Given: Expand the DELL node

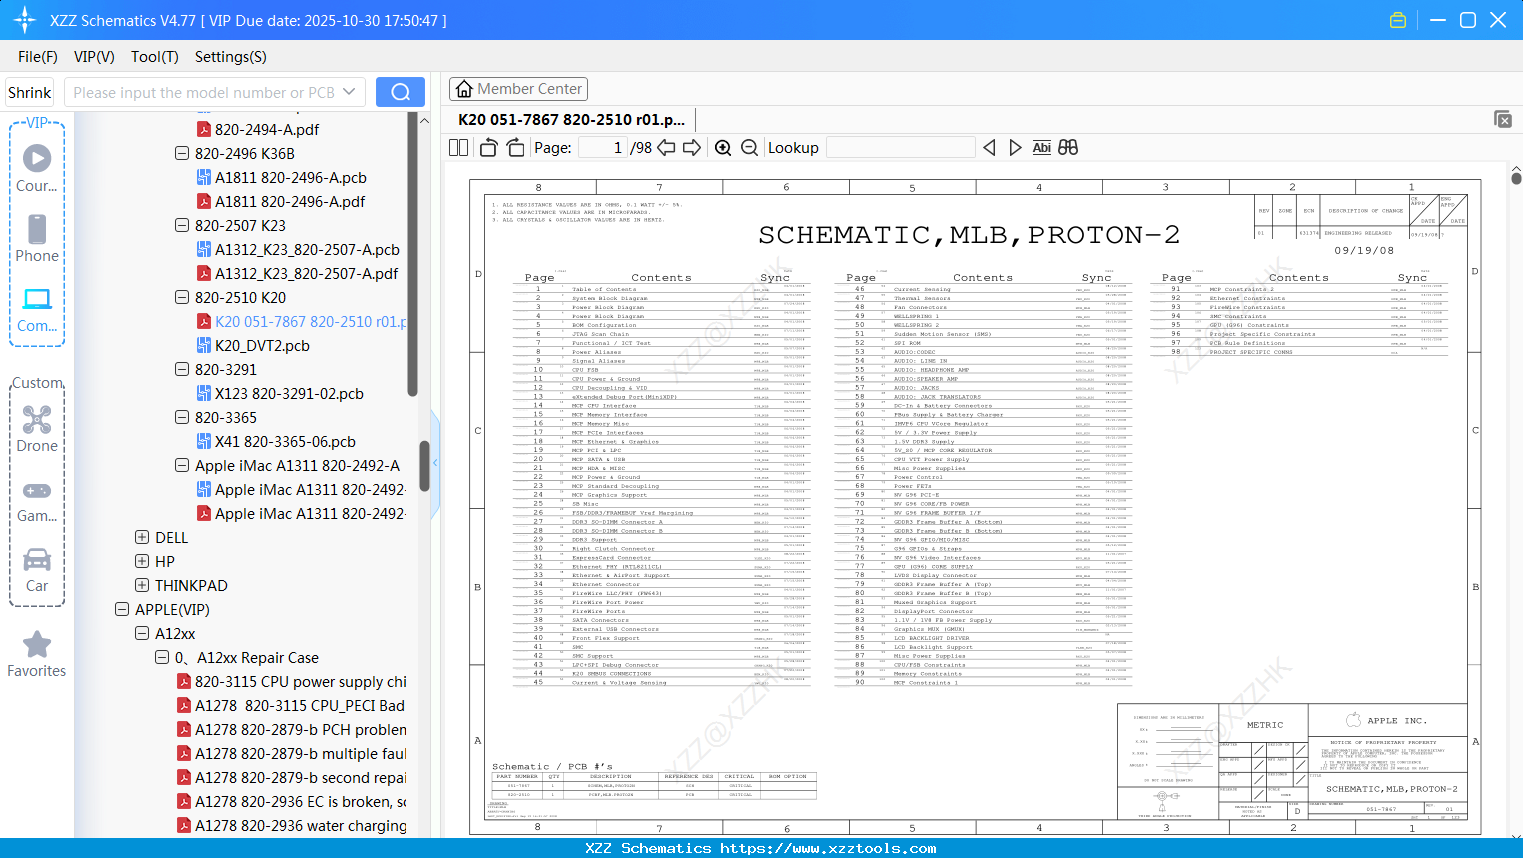Looking at the screenshot, I should (142, 538).
